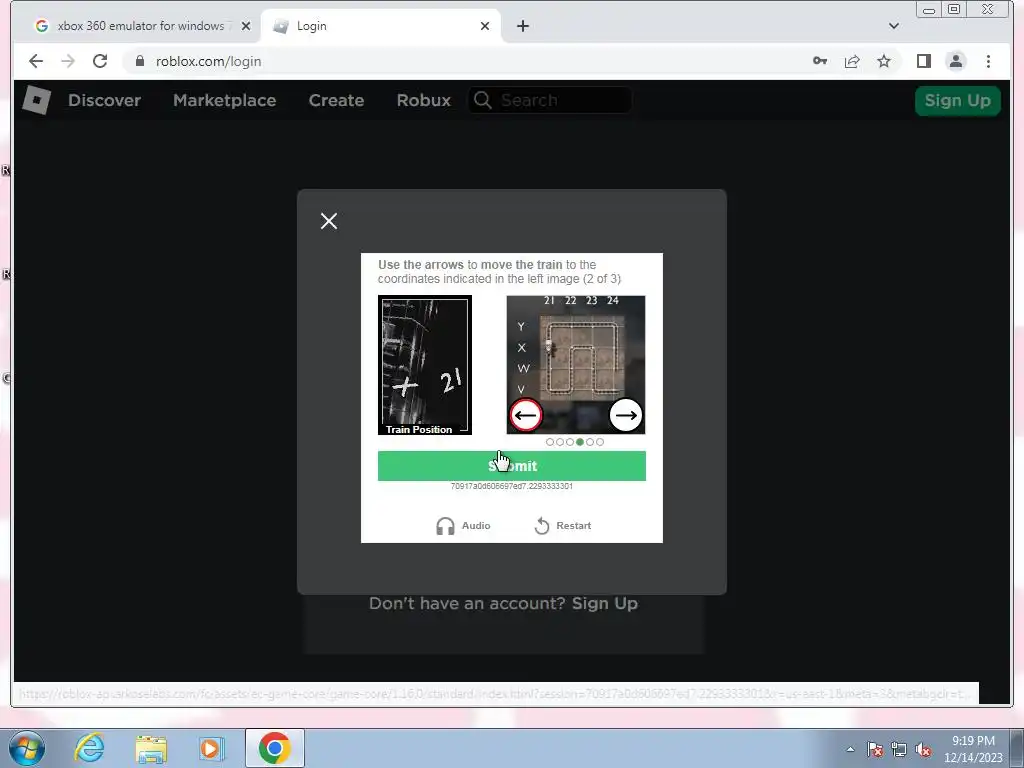Open the Roblox logo home link
Viewport: 1024px width, 768px height.
coord(37,101)
